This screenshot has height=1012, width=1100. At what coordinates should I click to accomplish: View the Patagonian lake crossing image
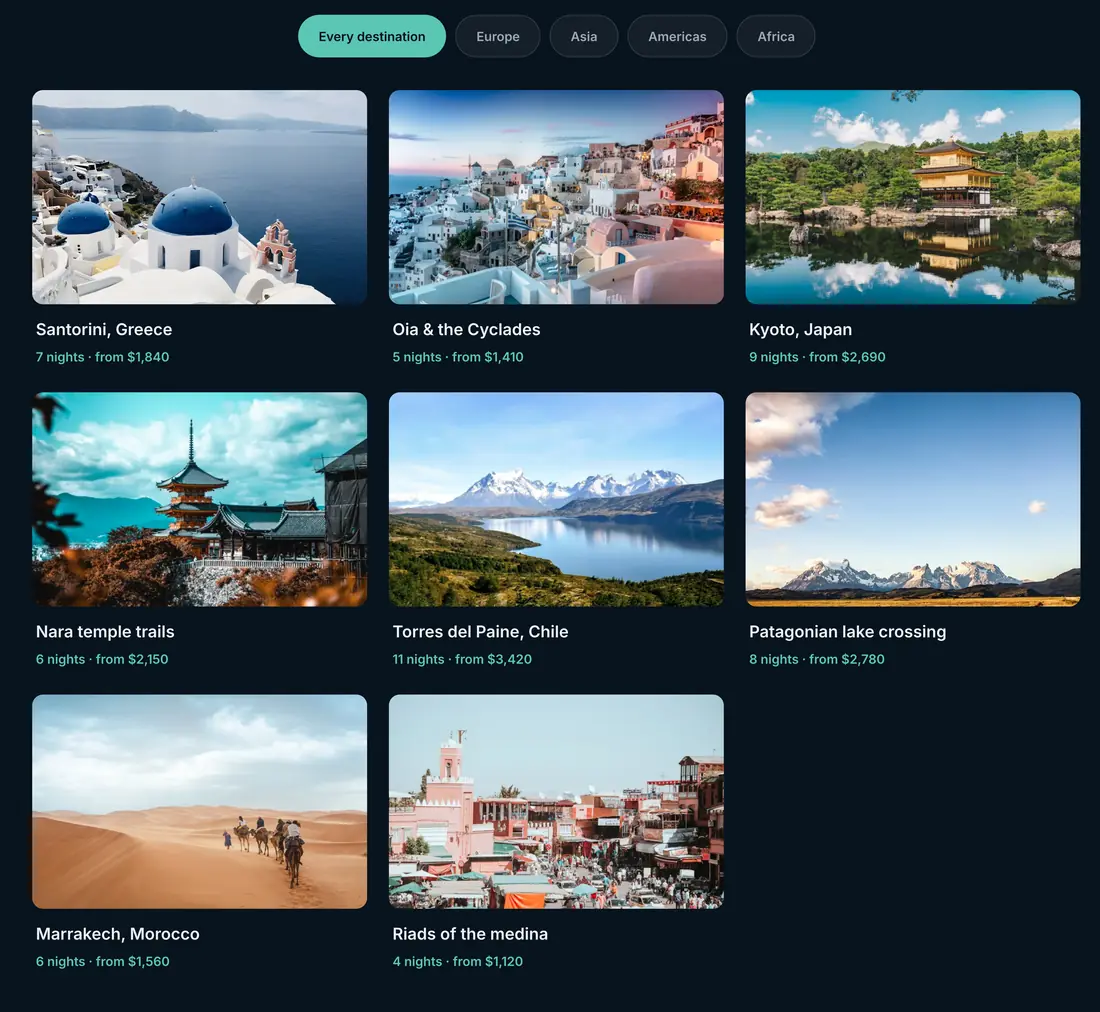(913, 499)
